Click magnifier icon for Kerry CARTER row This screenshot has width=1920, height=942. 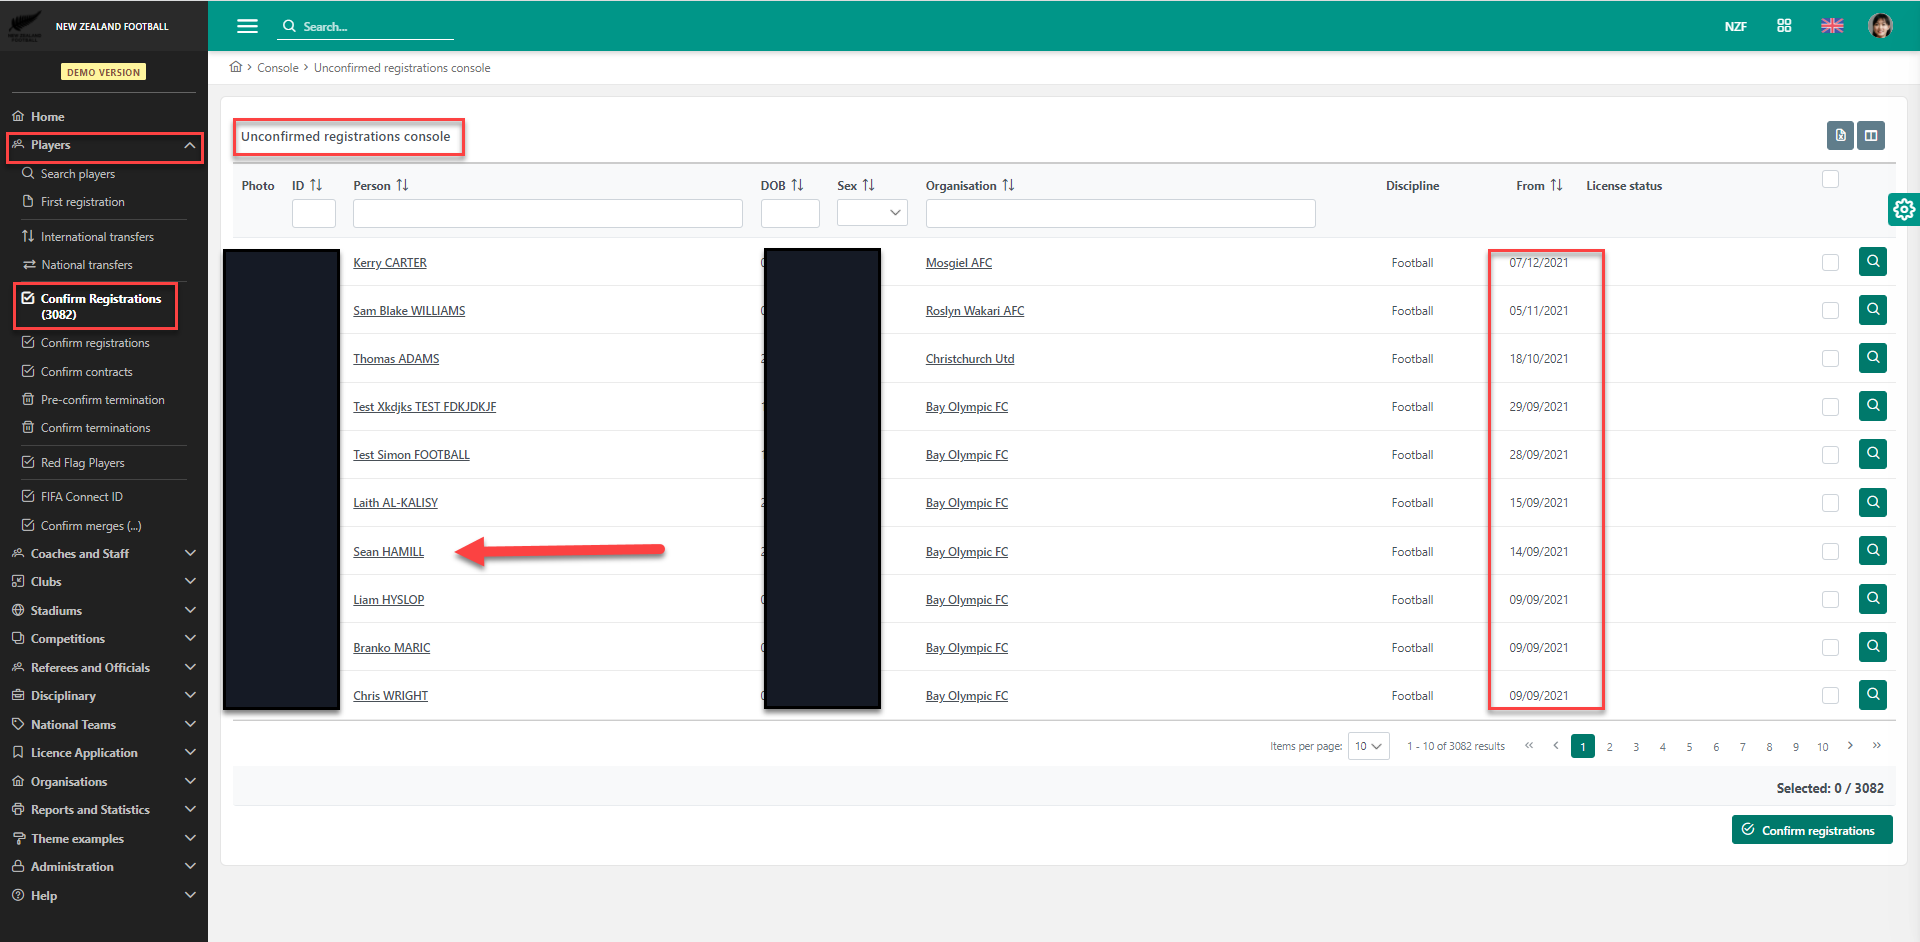(x=1872, y=262)
